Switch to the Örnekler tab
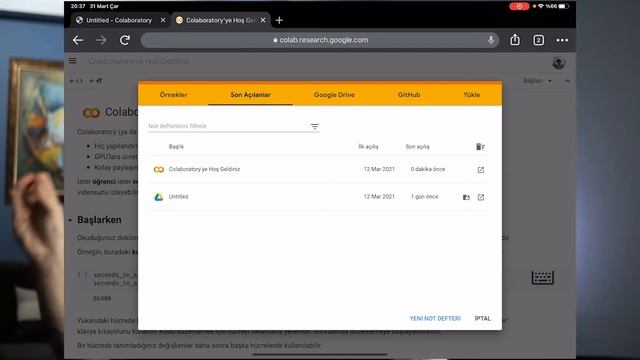640x360 pixels. [173, 95]
